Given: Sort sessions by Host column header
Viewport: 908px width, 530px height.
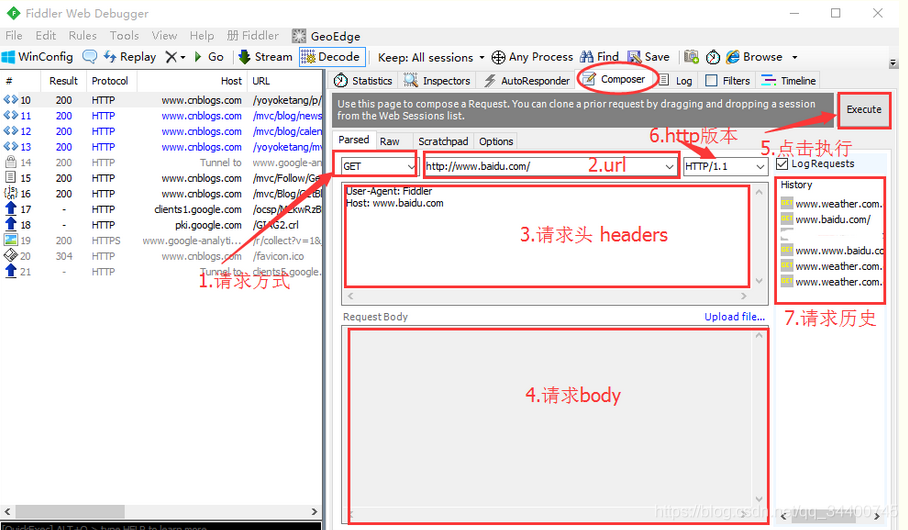Looking at the screenshot, I should (192, 81).
